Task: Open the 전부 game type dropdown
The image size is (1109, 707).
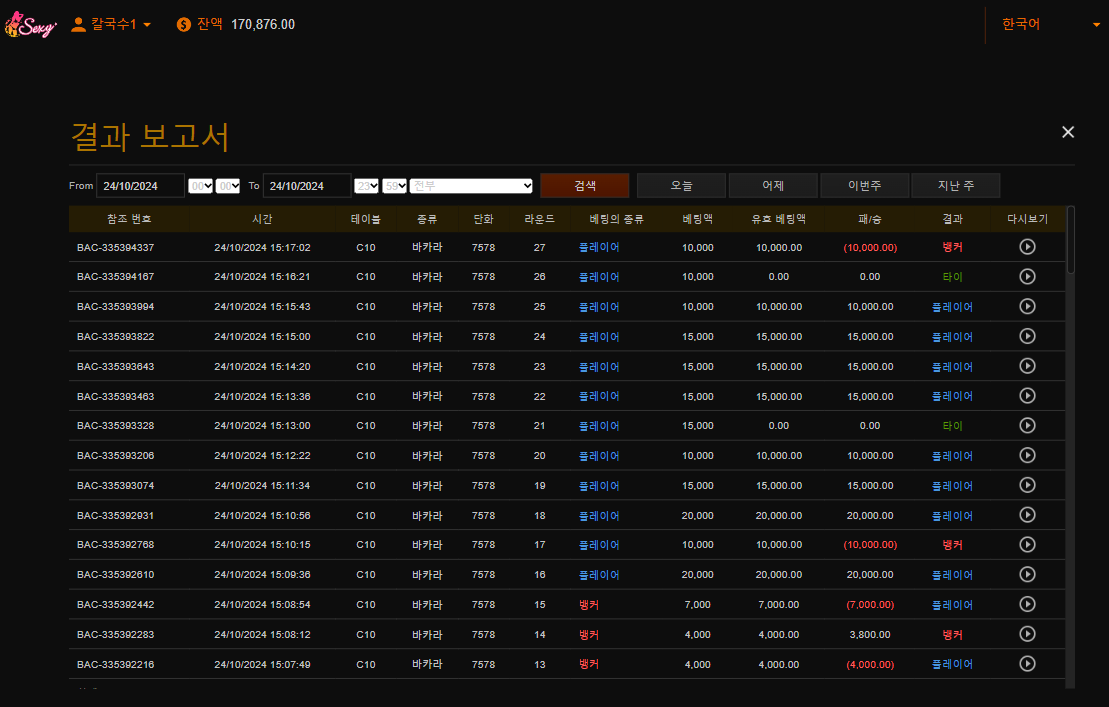Action: 471,186
